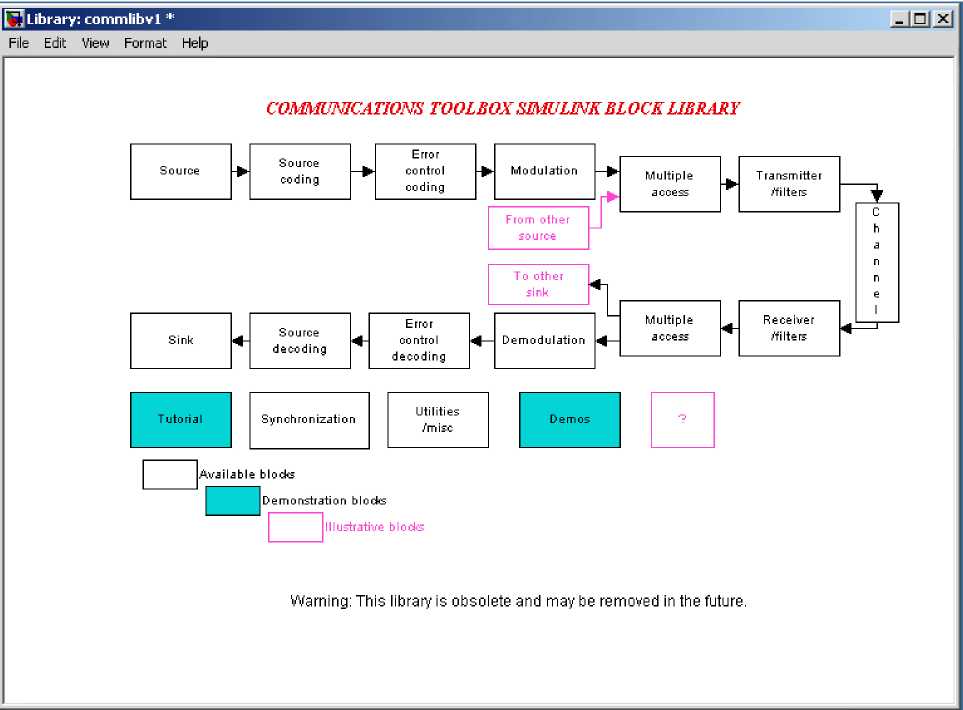
Task: Select the upper Multiple access block
Action: point(670,184)
